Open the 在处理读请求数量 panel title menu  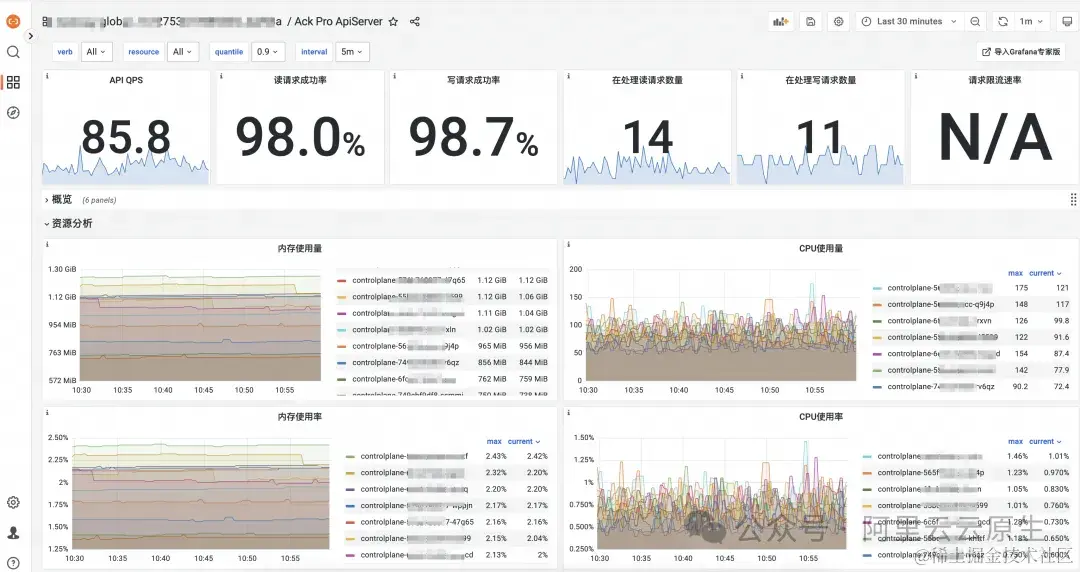tap(647, 80)
